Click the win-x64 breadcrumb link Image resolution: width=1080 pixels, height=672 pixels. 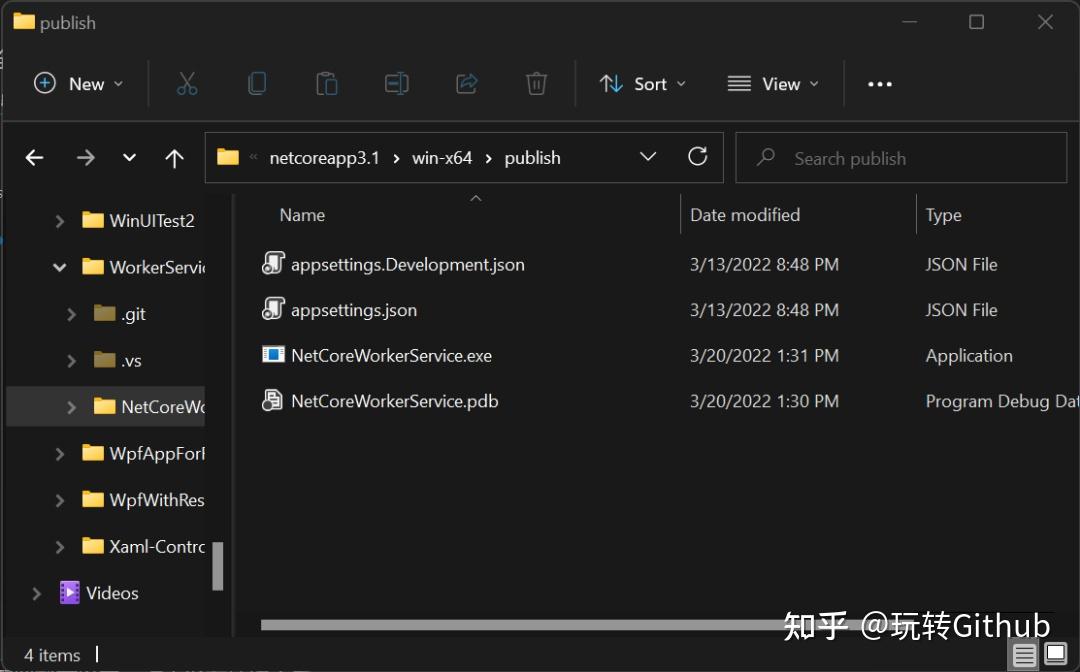442,157
